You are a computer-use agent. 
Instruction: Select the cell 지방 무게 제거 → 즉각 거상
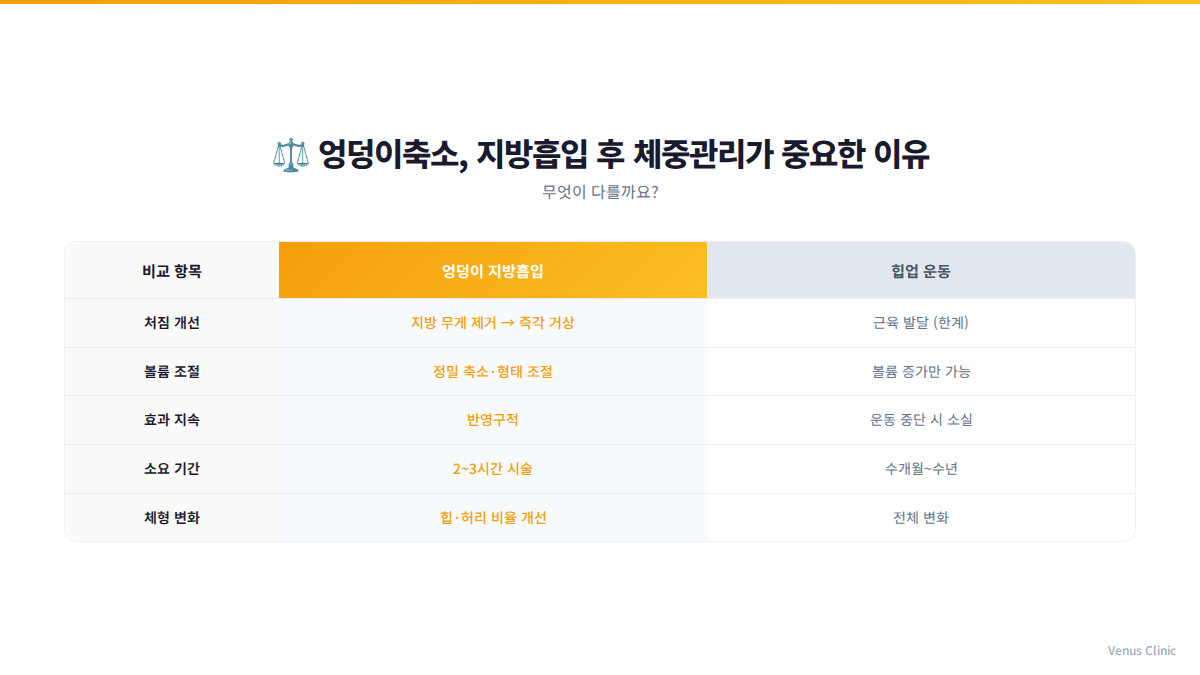(493, 323)
